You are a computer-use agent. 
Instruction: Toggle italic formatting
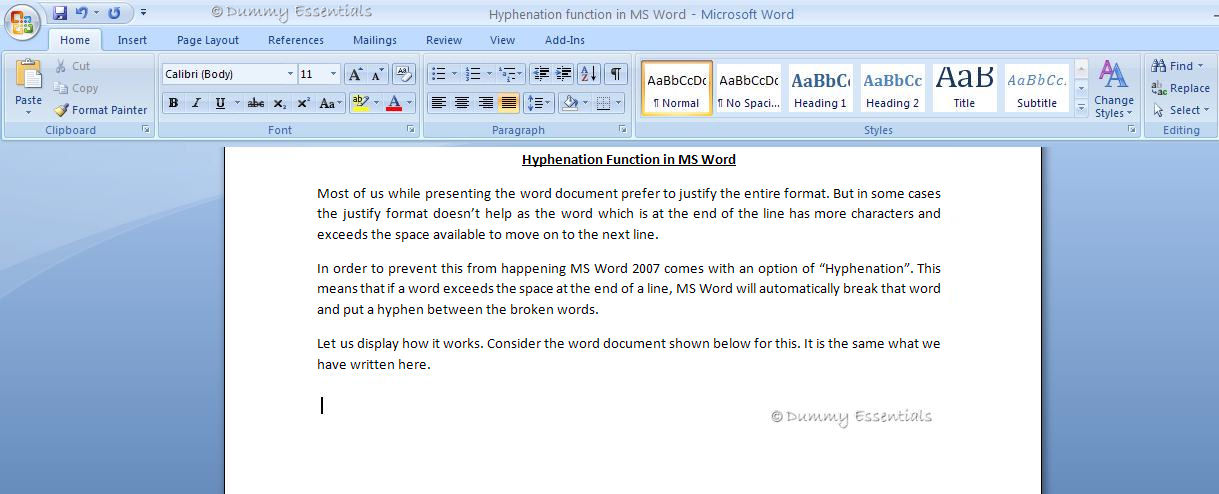point(196,103)
